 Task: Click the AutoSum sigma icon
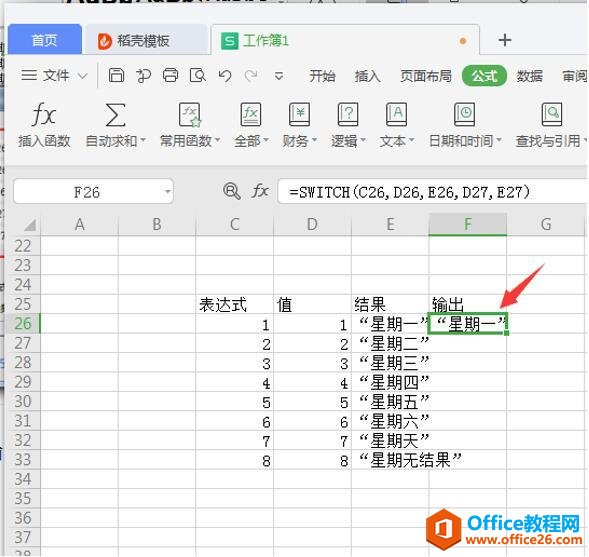pos(115,115)
